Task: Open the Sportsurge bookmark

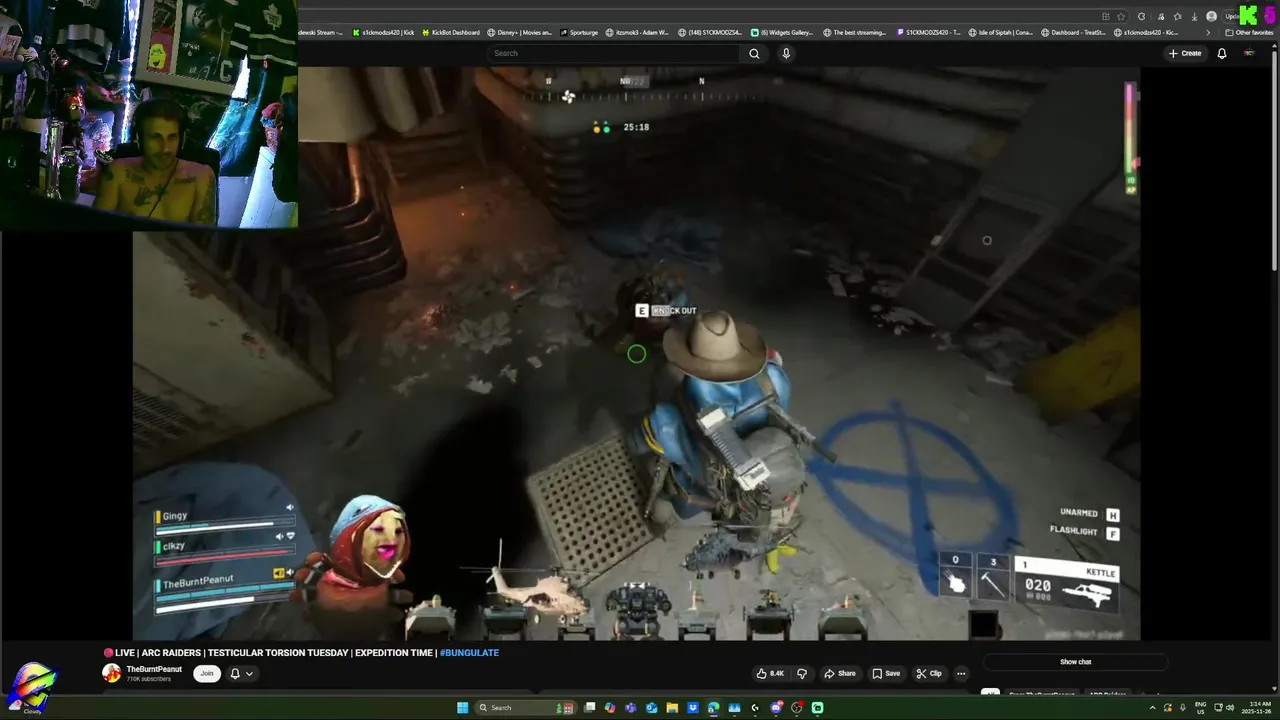Action: 578,32
